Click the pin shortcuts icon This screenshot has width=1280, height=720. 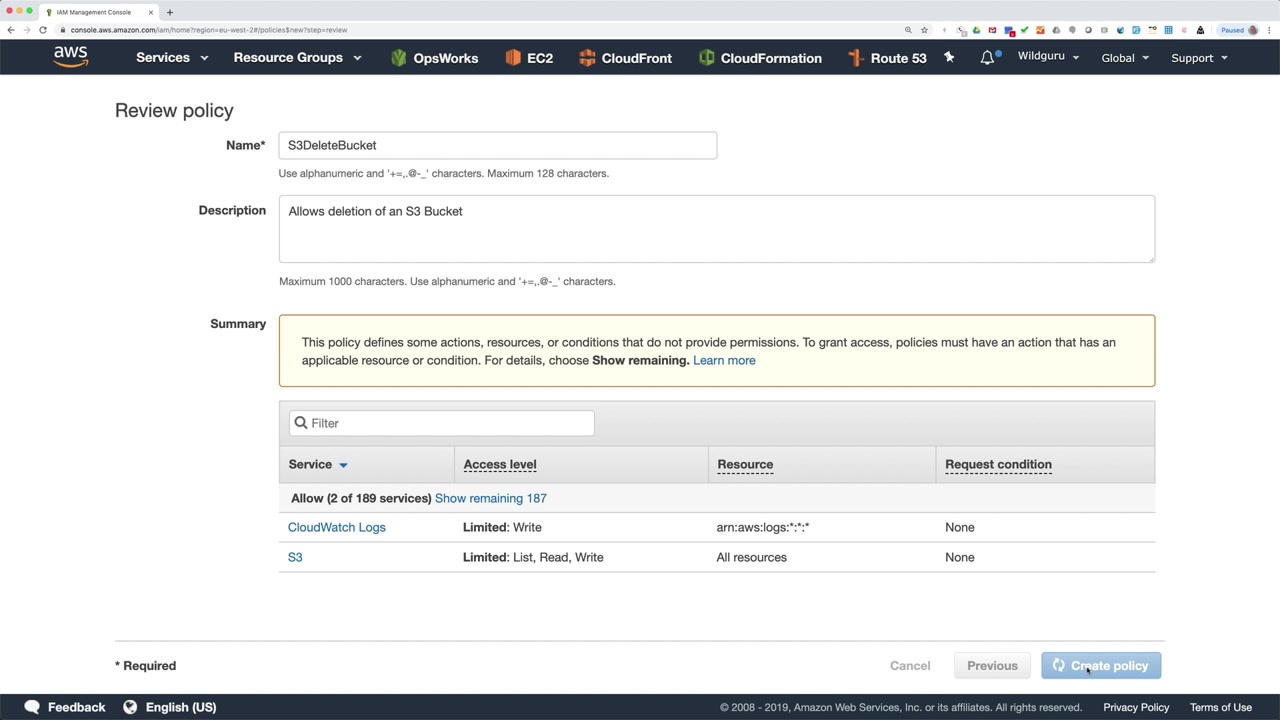coord(949,58)
